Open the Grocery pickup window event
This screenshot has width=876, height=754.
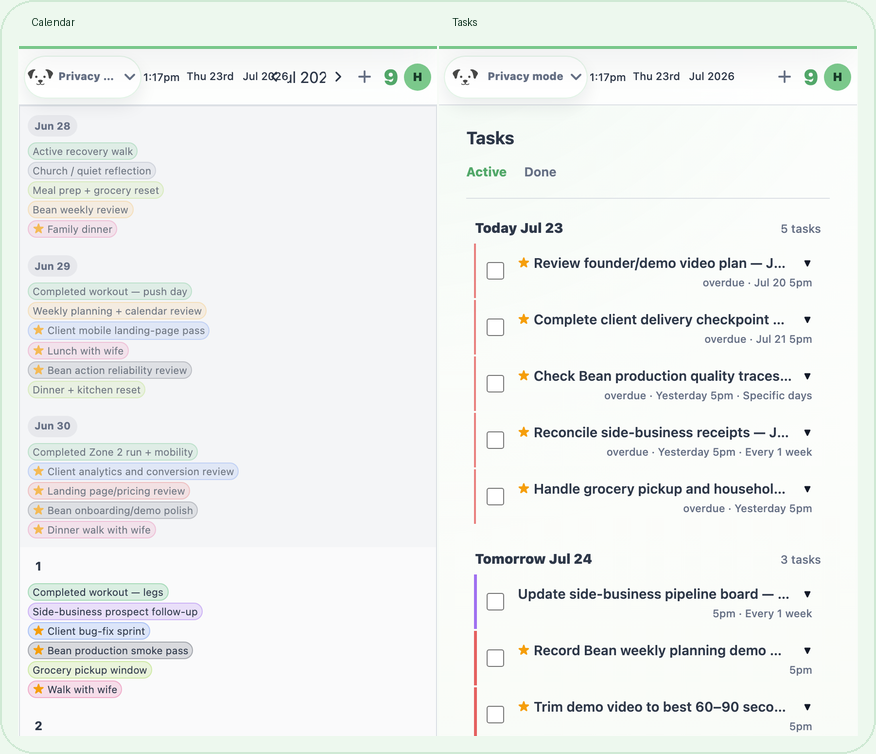90,670
